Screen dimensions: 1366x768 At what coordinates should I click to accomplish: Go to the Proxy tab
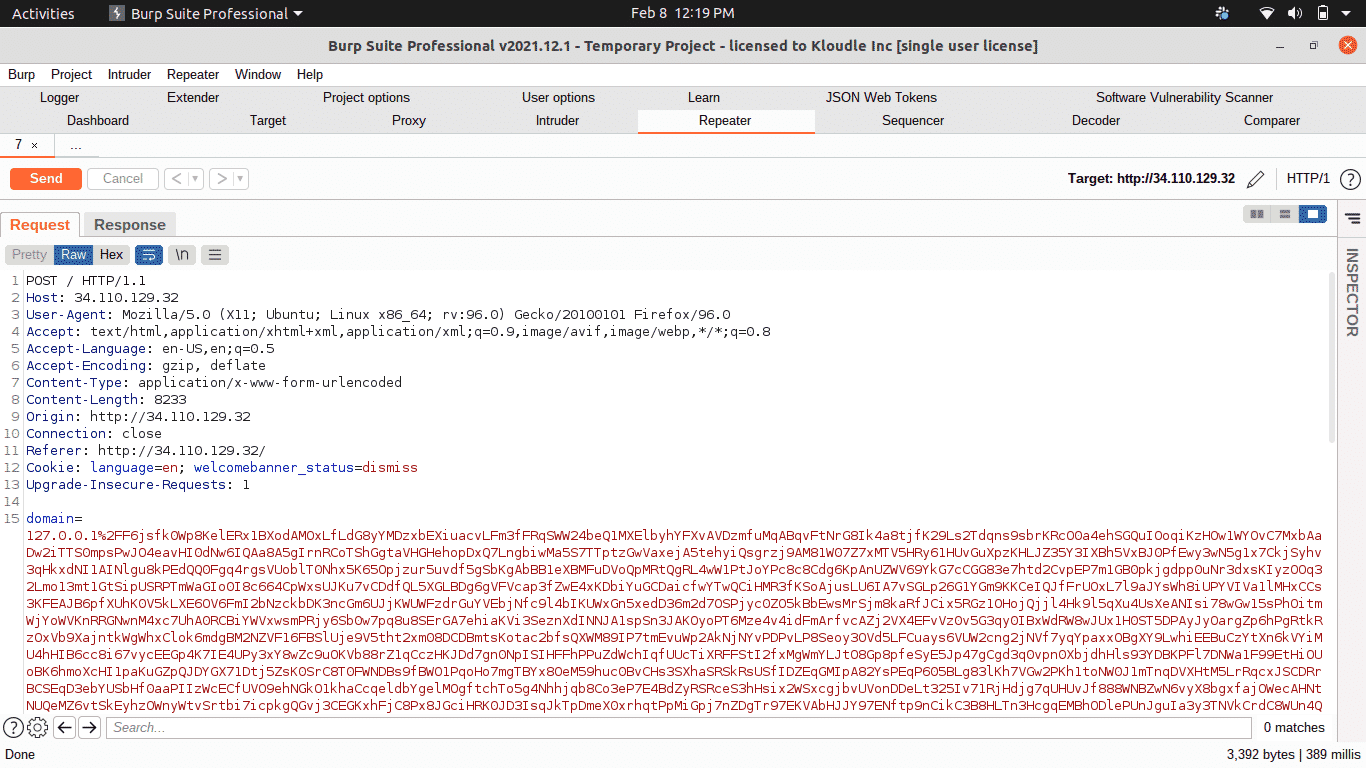pos(409,121)
